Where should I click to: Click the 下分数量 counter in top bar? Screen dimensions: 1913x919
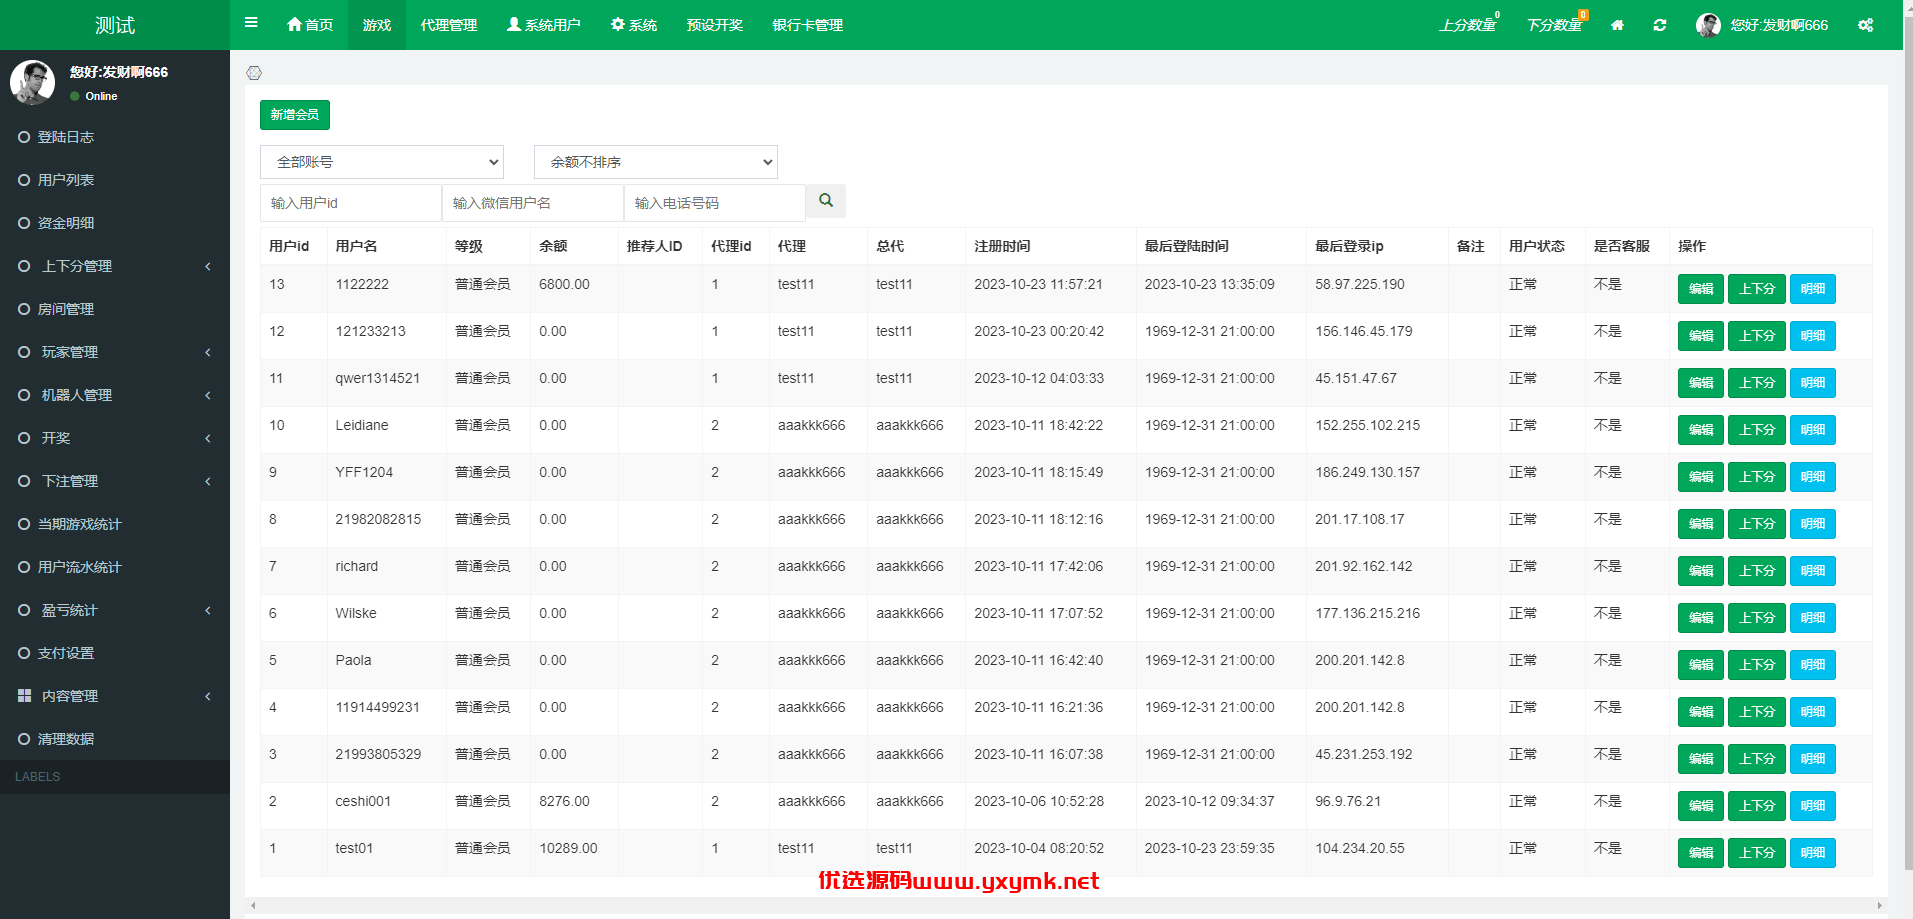coord(1555,24)
